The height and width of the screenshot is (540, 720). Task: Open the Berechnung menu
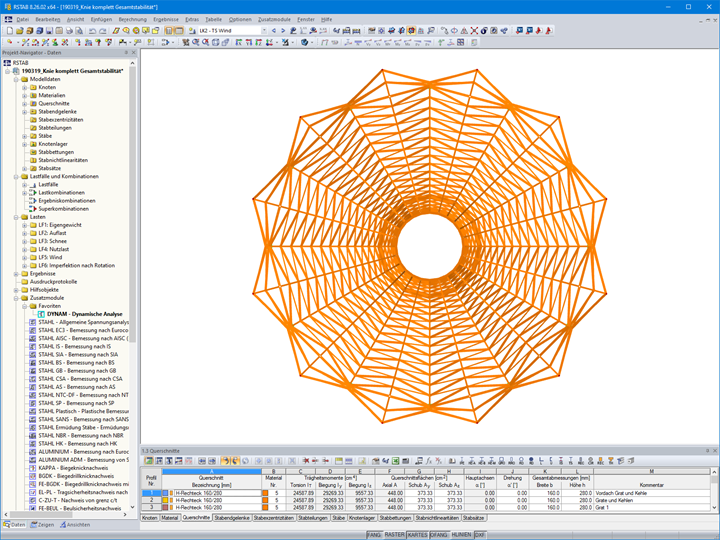[x=133, y=19]
